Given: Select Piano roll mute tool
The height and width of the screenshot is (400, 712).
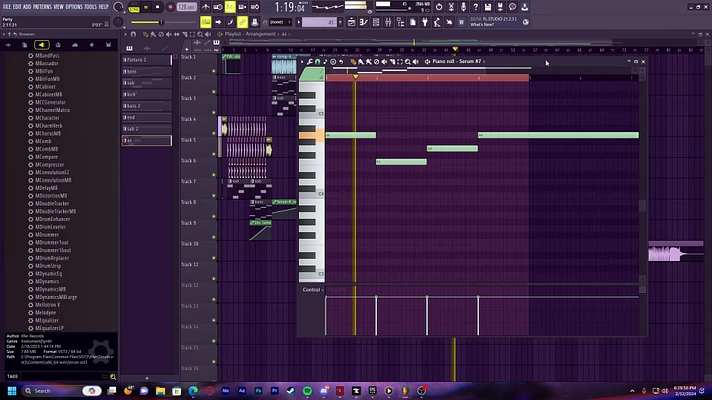Looking at the screenshot, I should click(384, 61).
